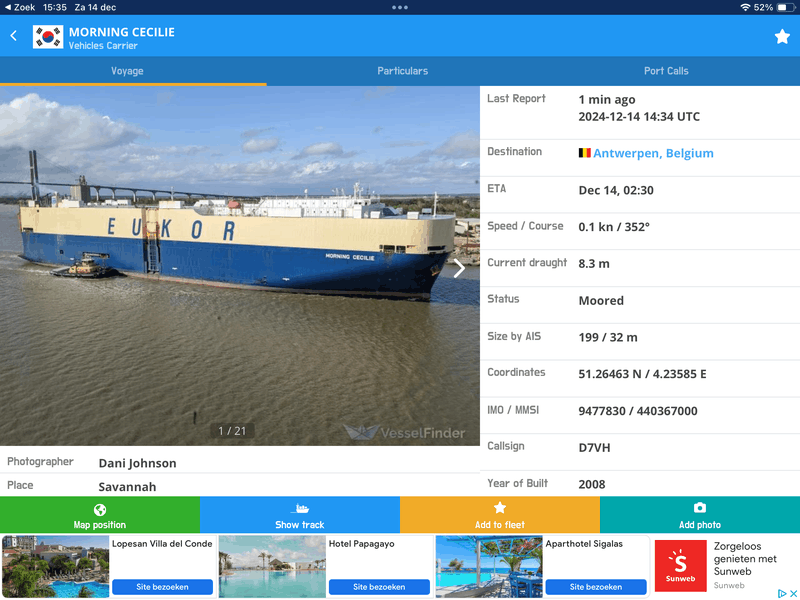Open the Lopesan Villa del Conde ad image

tap(56, 566)
